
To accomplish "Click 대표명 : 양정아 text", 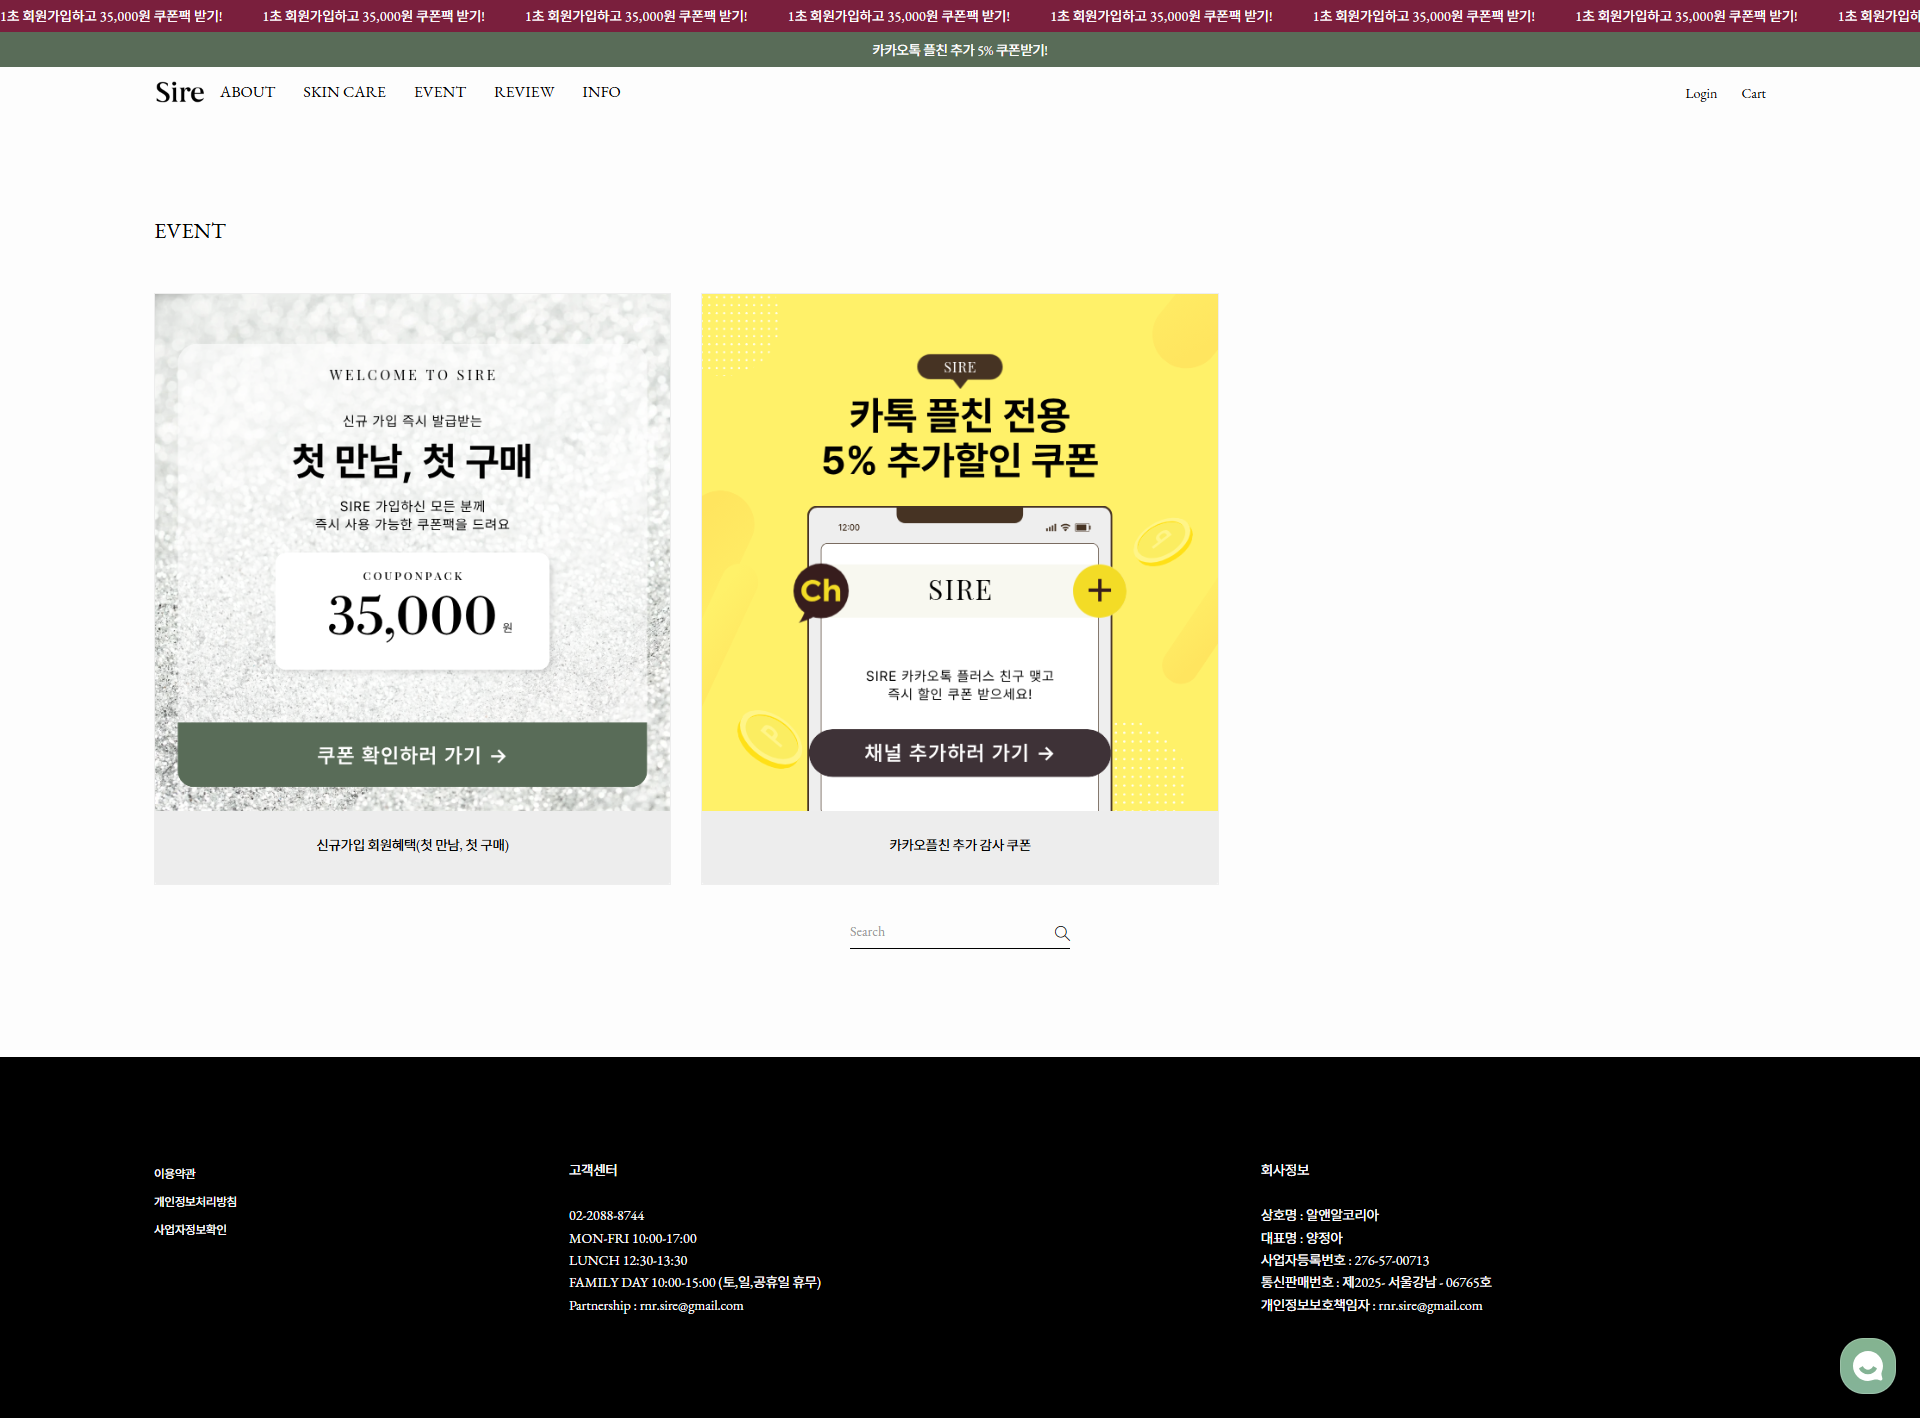I will [x=1302, y=1238].
